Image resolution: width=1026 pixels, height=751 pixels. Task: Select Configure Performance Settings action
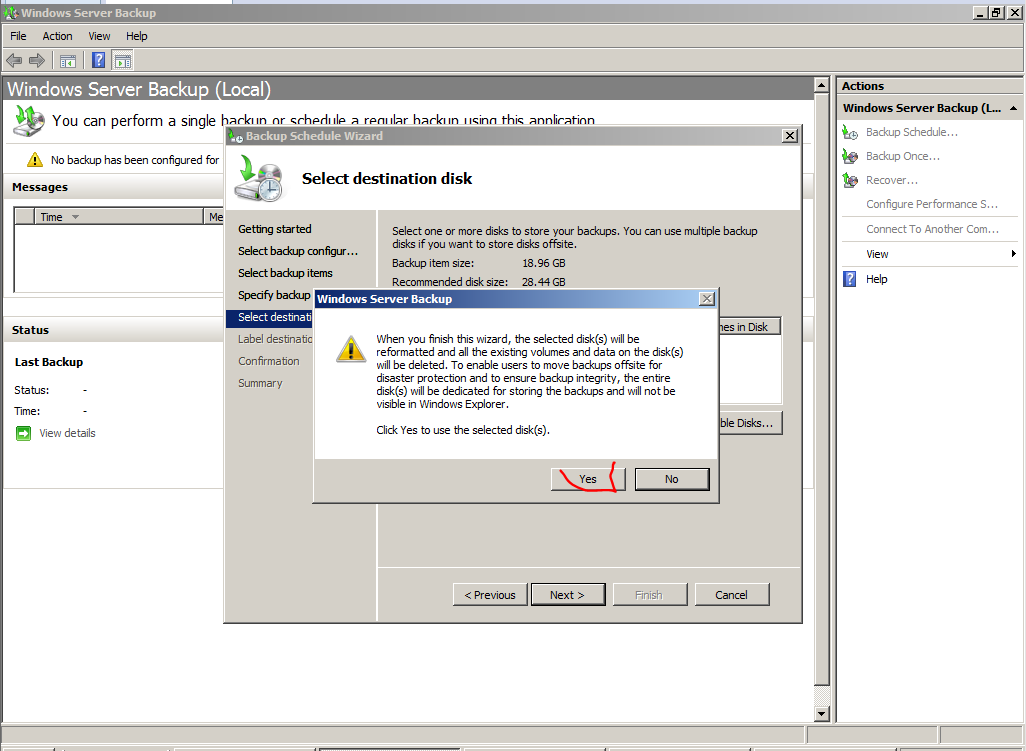click(x=932, y=204)
